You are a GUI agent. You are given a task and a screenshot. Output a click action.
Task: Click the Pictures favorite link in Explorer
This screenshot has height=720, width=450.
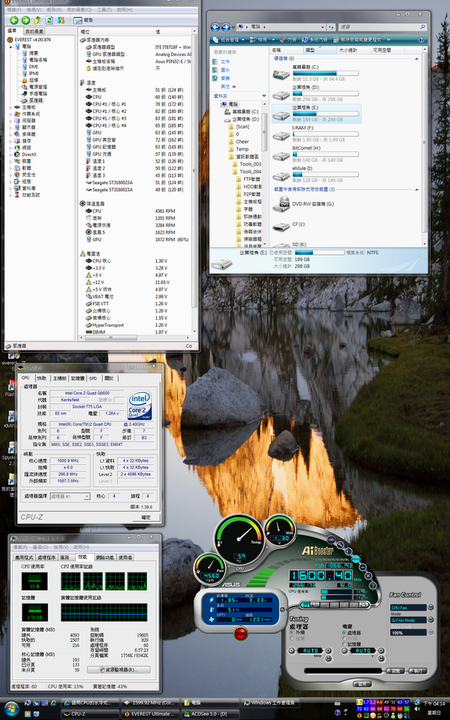[x=221, y=70]
